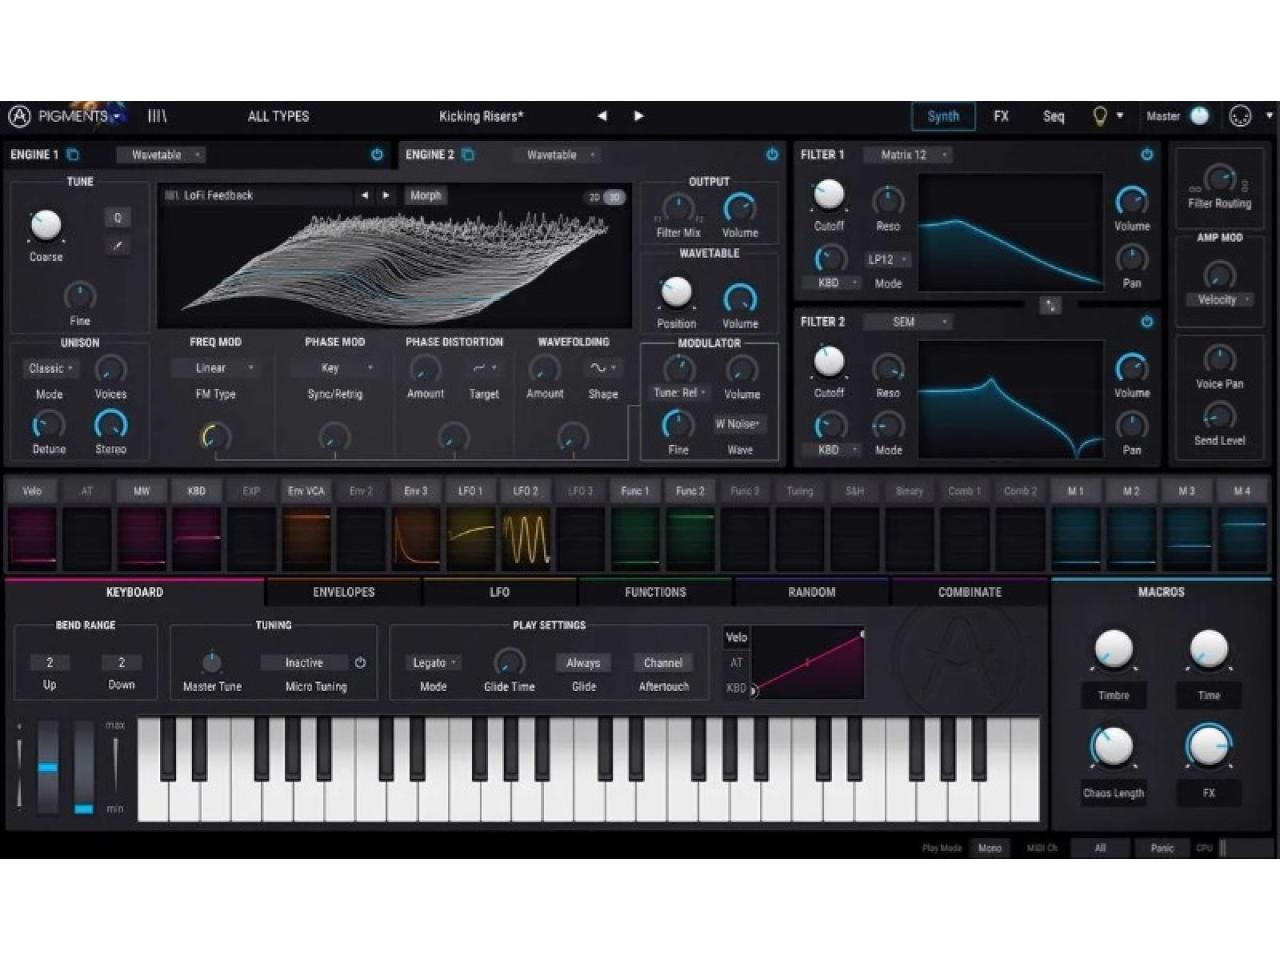Viewport: 1280px width, 960px height.
Task: Click the Chaos Length macro knob
Action: pos(1112,747)
